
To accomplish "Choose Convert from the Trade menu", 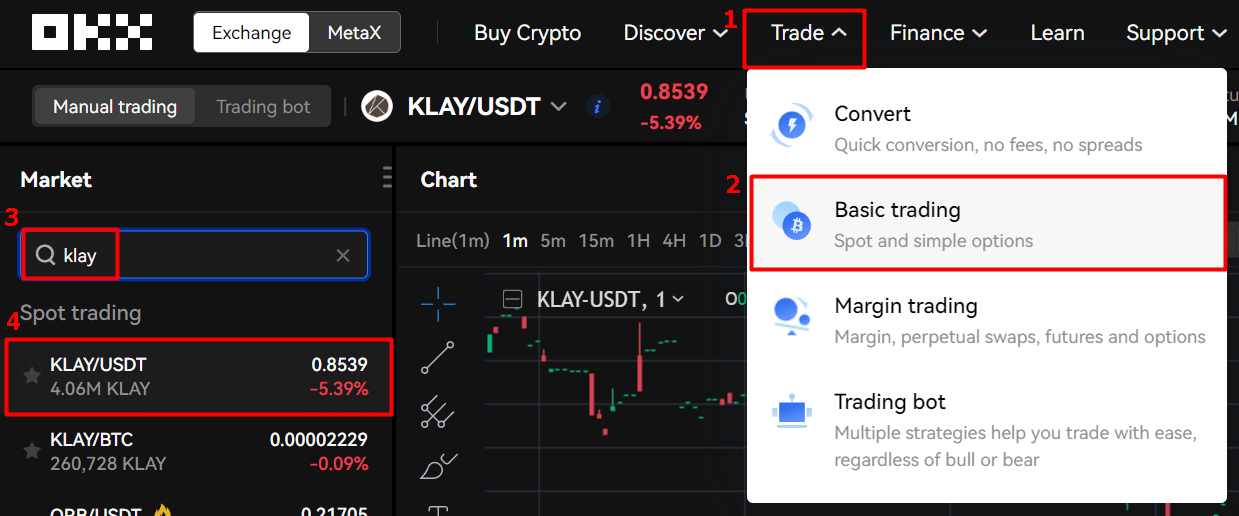I will coord(987,128).
